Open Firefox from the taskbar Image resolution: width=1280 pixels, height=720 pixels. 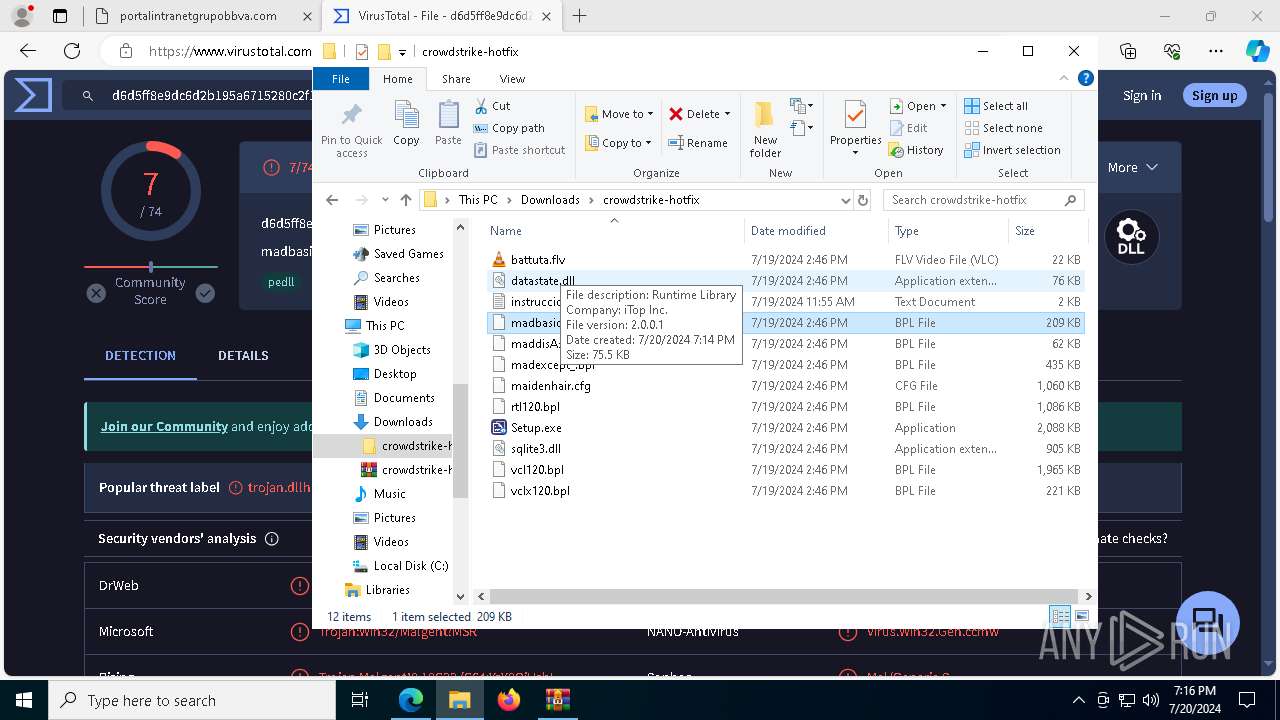coord(509,700)
